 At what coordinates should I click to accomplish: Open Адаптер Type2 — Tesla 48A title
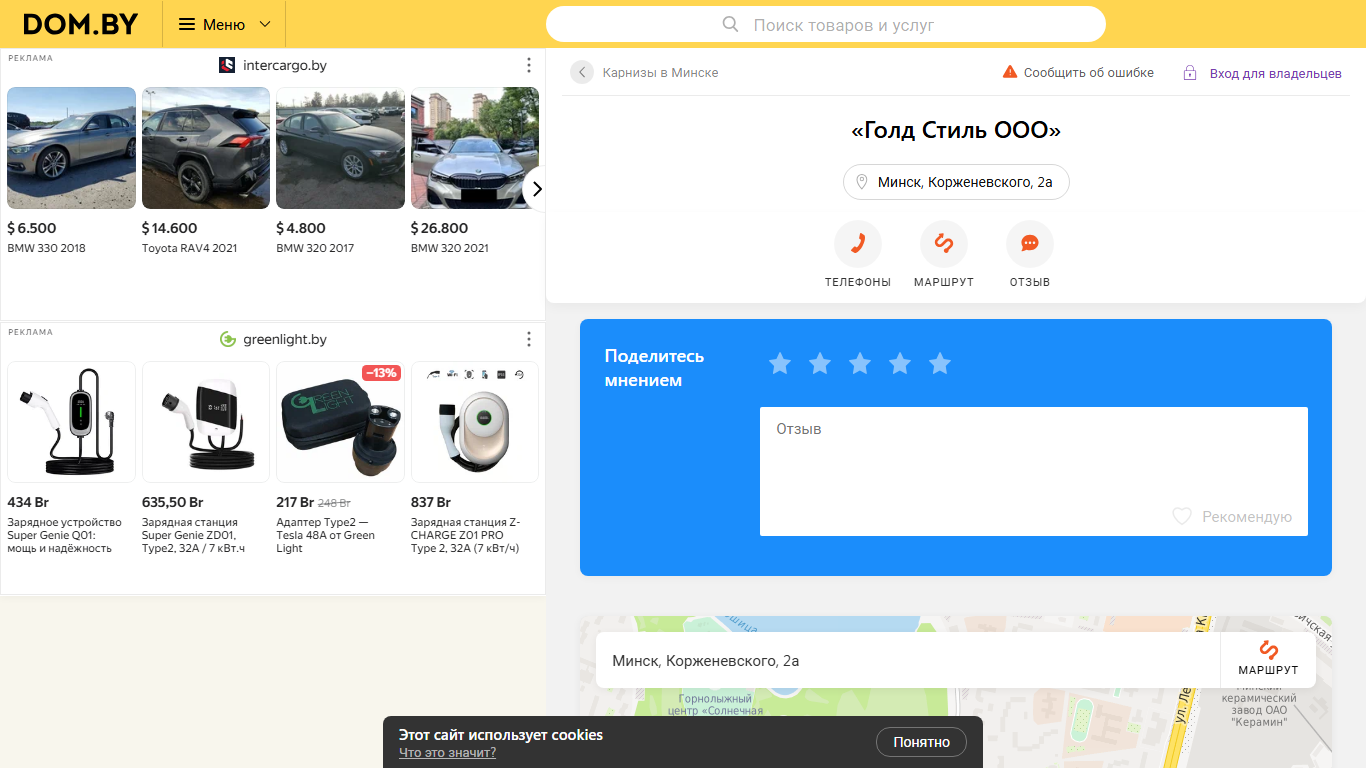pyautogui.click(x=326, y=535)
